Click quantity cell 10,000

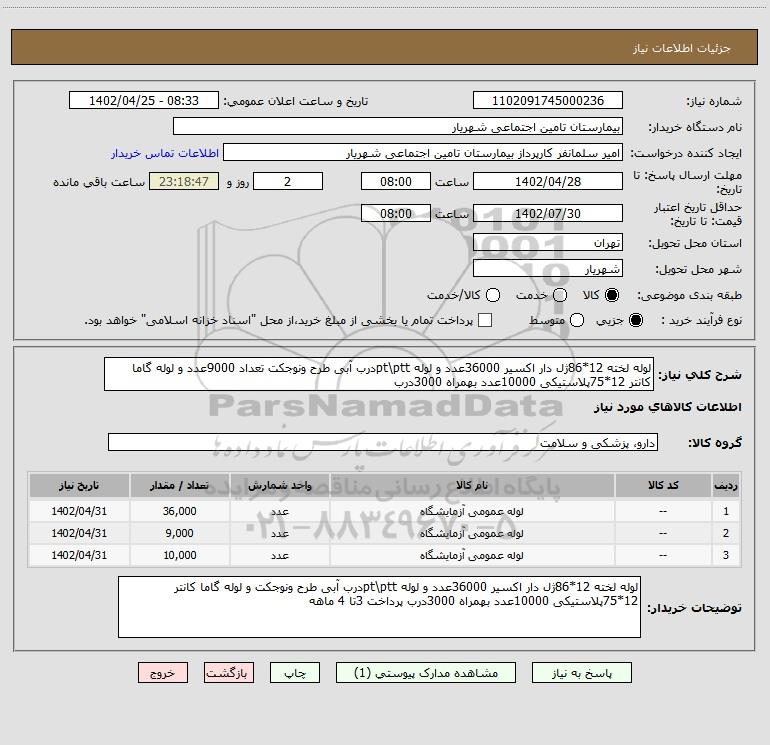179,555
